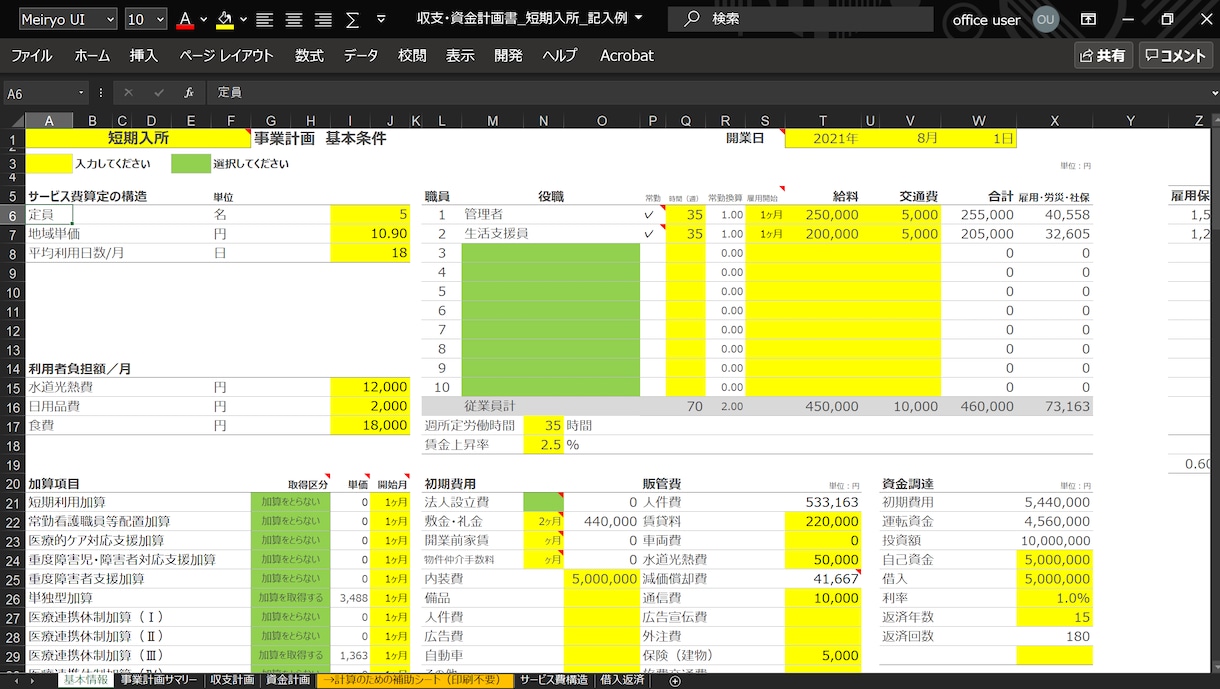The width and height of the screenshot is (1220, 689).
Task: Click the 共有 share button
Action: pos(1102,56)
